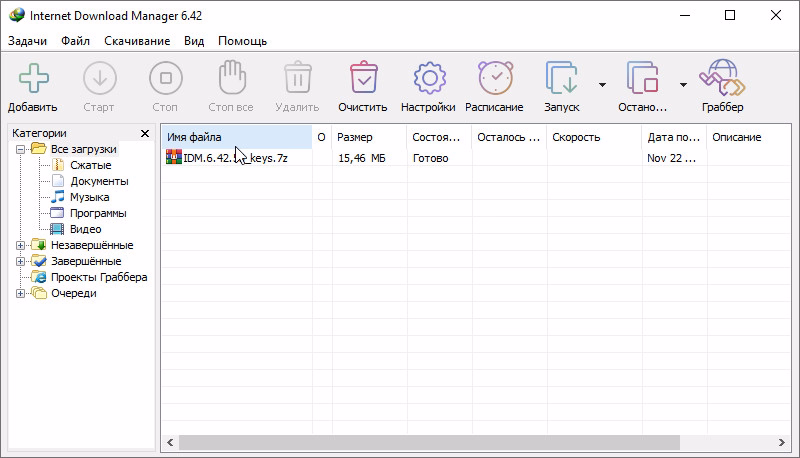
Task: Expand the Очереди tree node
Action: pyautogui.click(x=20, y=293)
